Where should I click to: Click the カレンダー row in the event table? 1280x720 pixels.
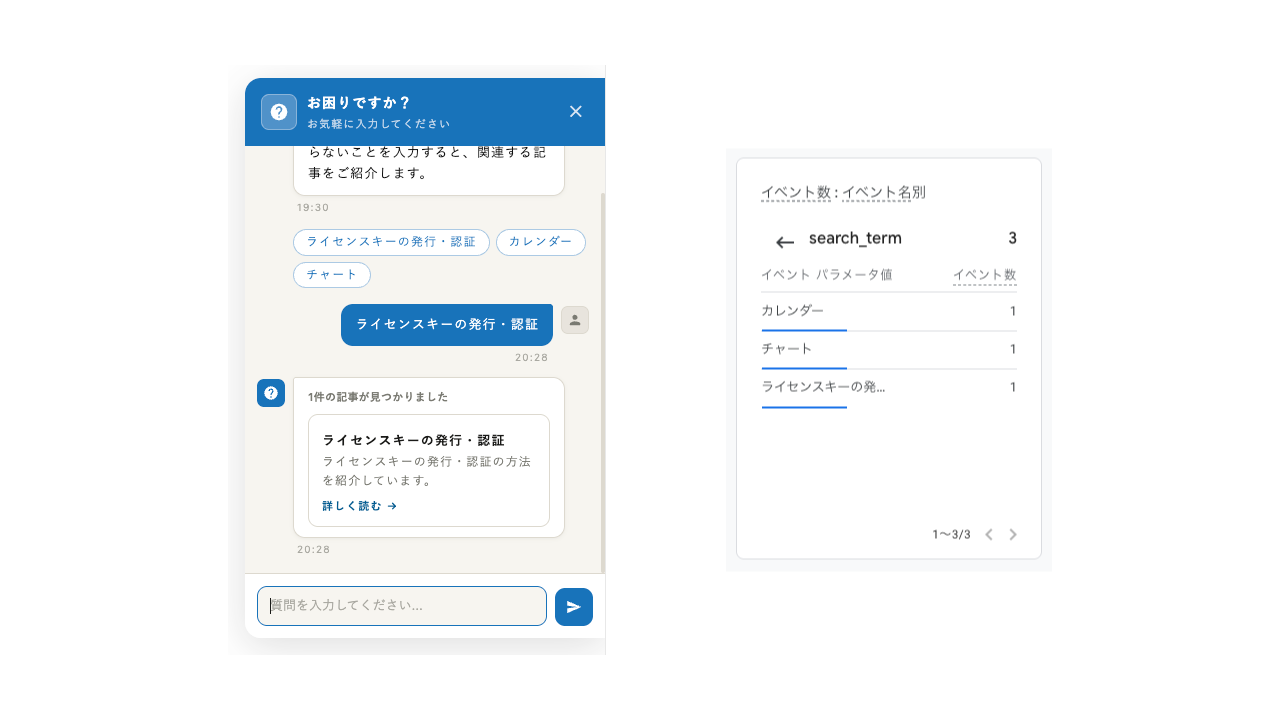pos(791,311)
